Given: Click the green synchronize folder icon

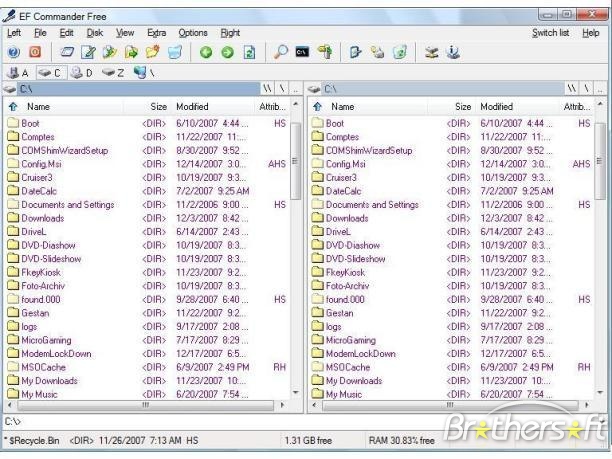Looking at the screenshot, I should (400, 52).
